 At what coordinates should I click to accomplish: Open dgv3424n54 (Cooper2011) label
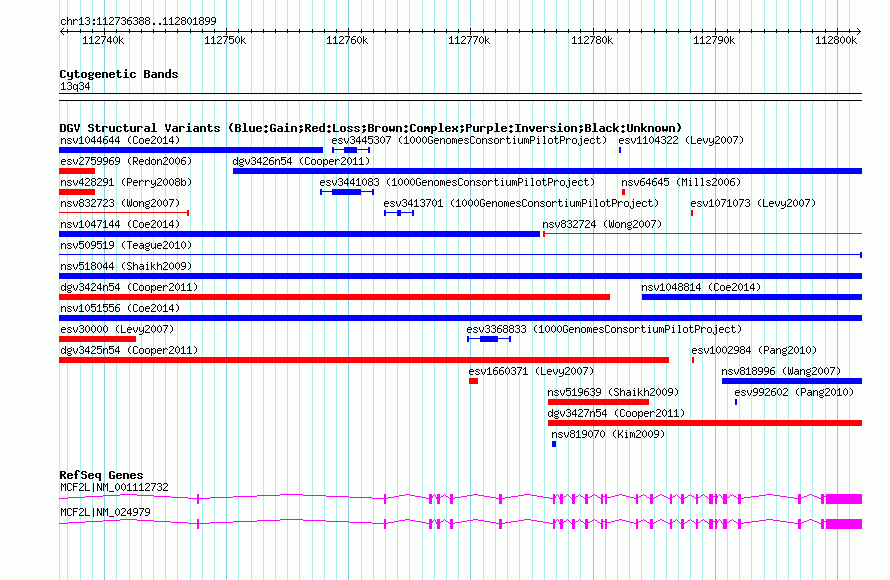(129, 287)
